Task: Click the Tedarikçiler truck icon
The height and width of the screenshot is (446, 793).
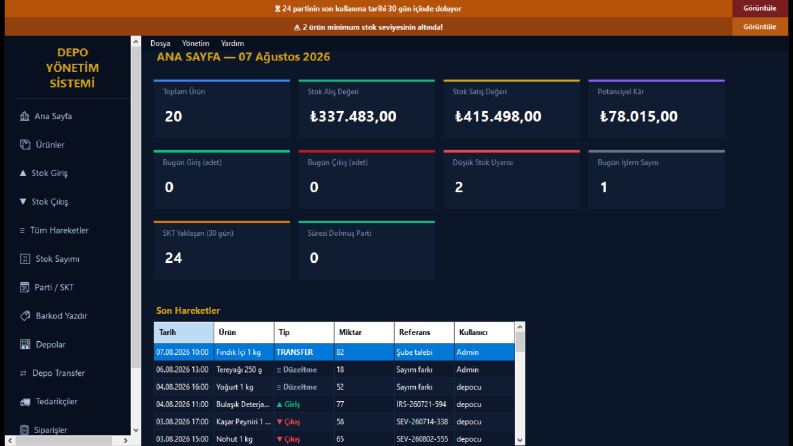Action: (x=25, y=402)
